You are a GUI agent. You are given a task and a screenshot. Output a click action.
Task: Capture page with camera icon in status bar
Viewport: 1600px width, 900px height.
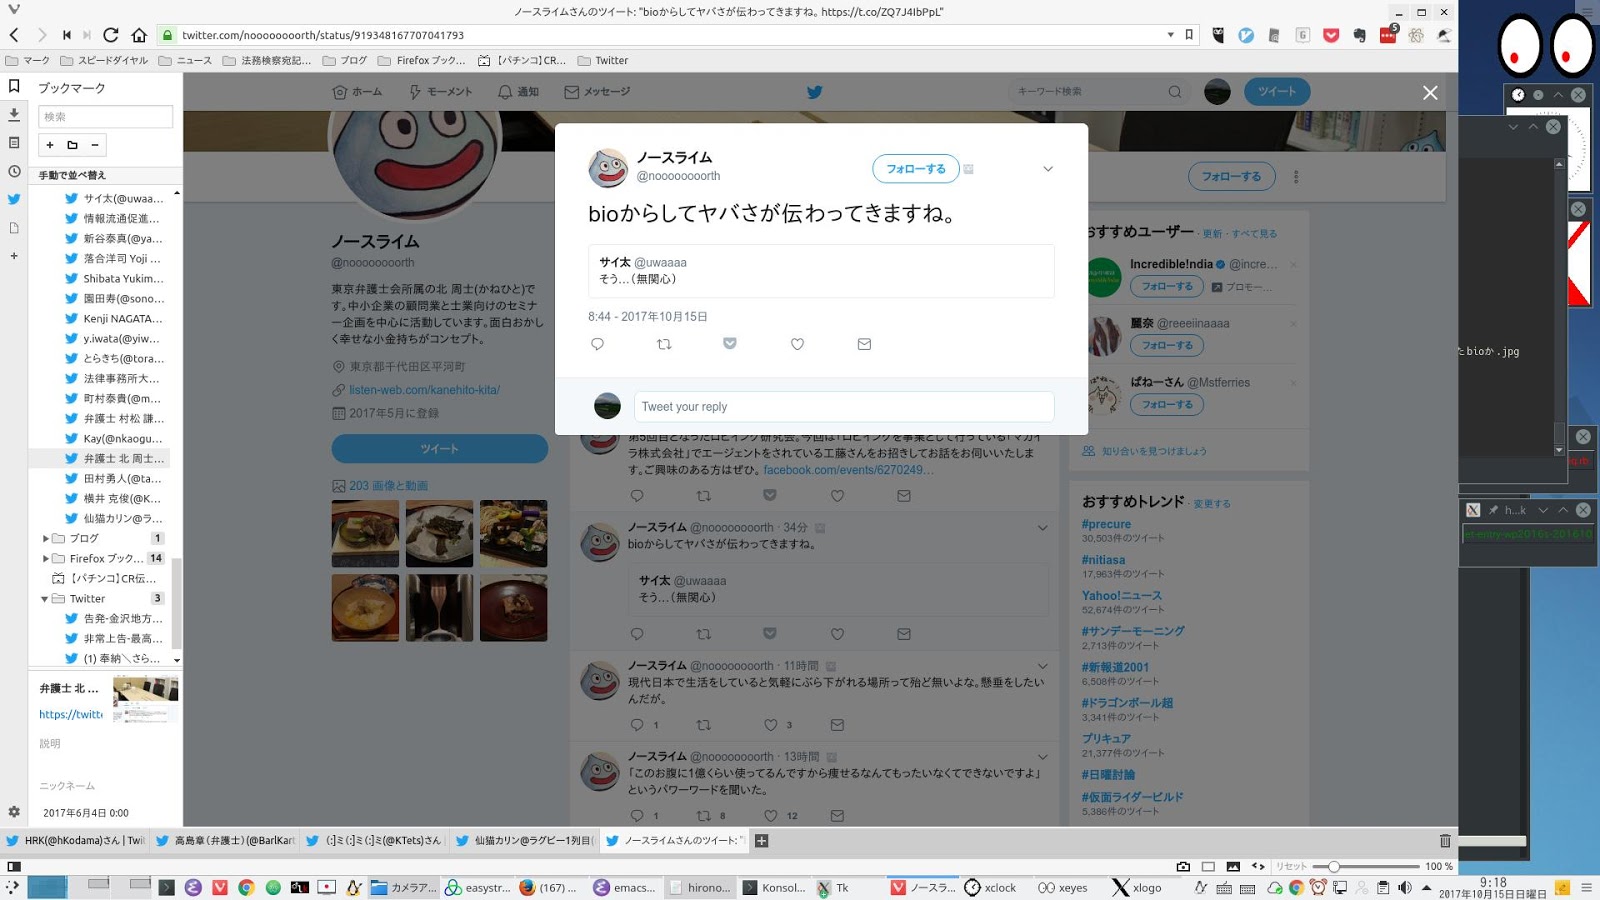click(x=1183, y=866)
